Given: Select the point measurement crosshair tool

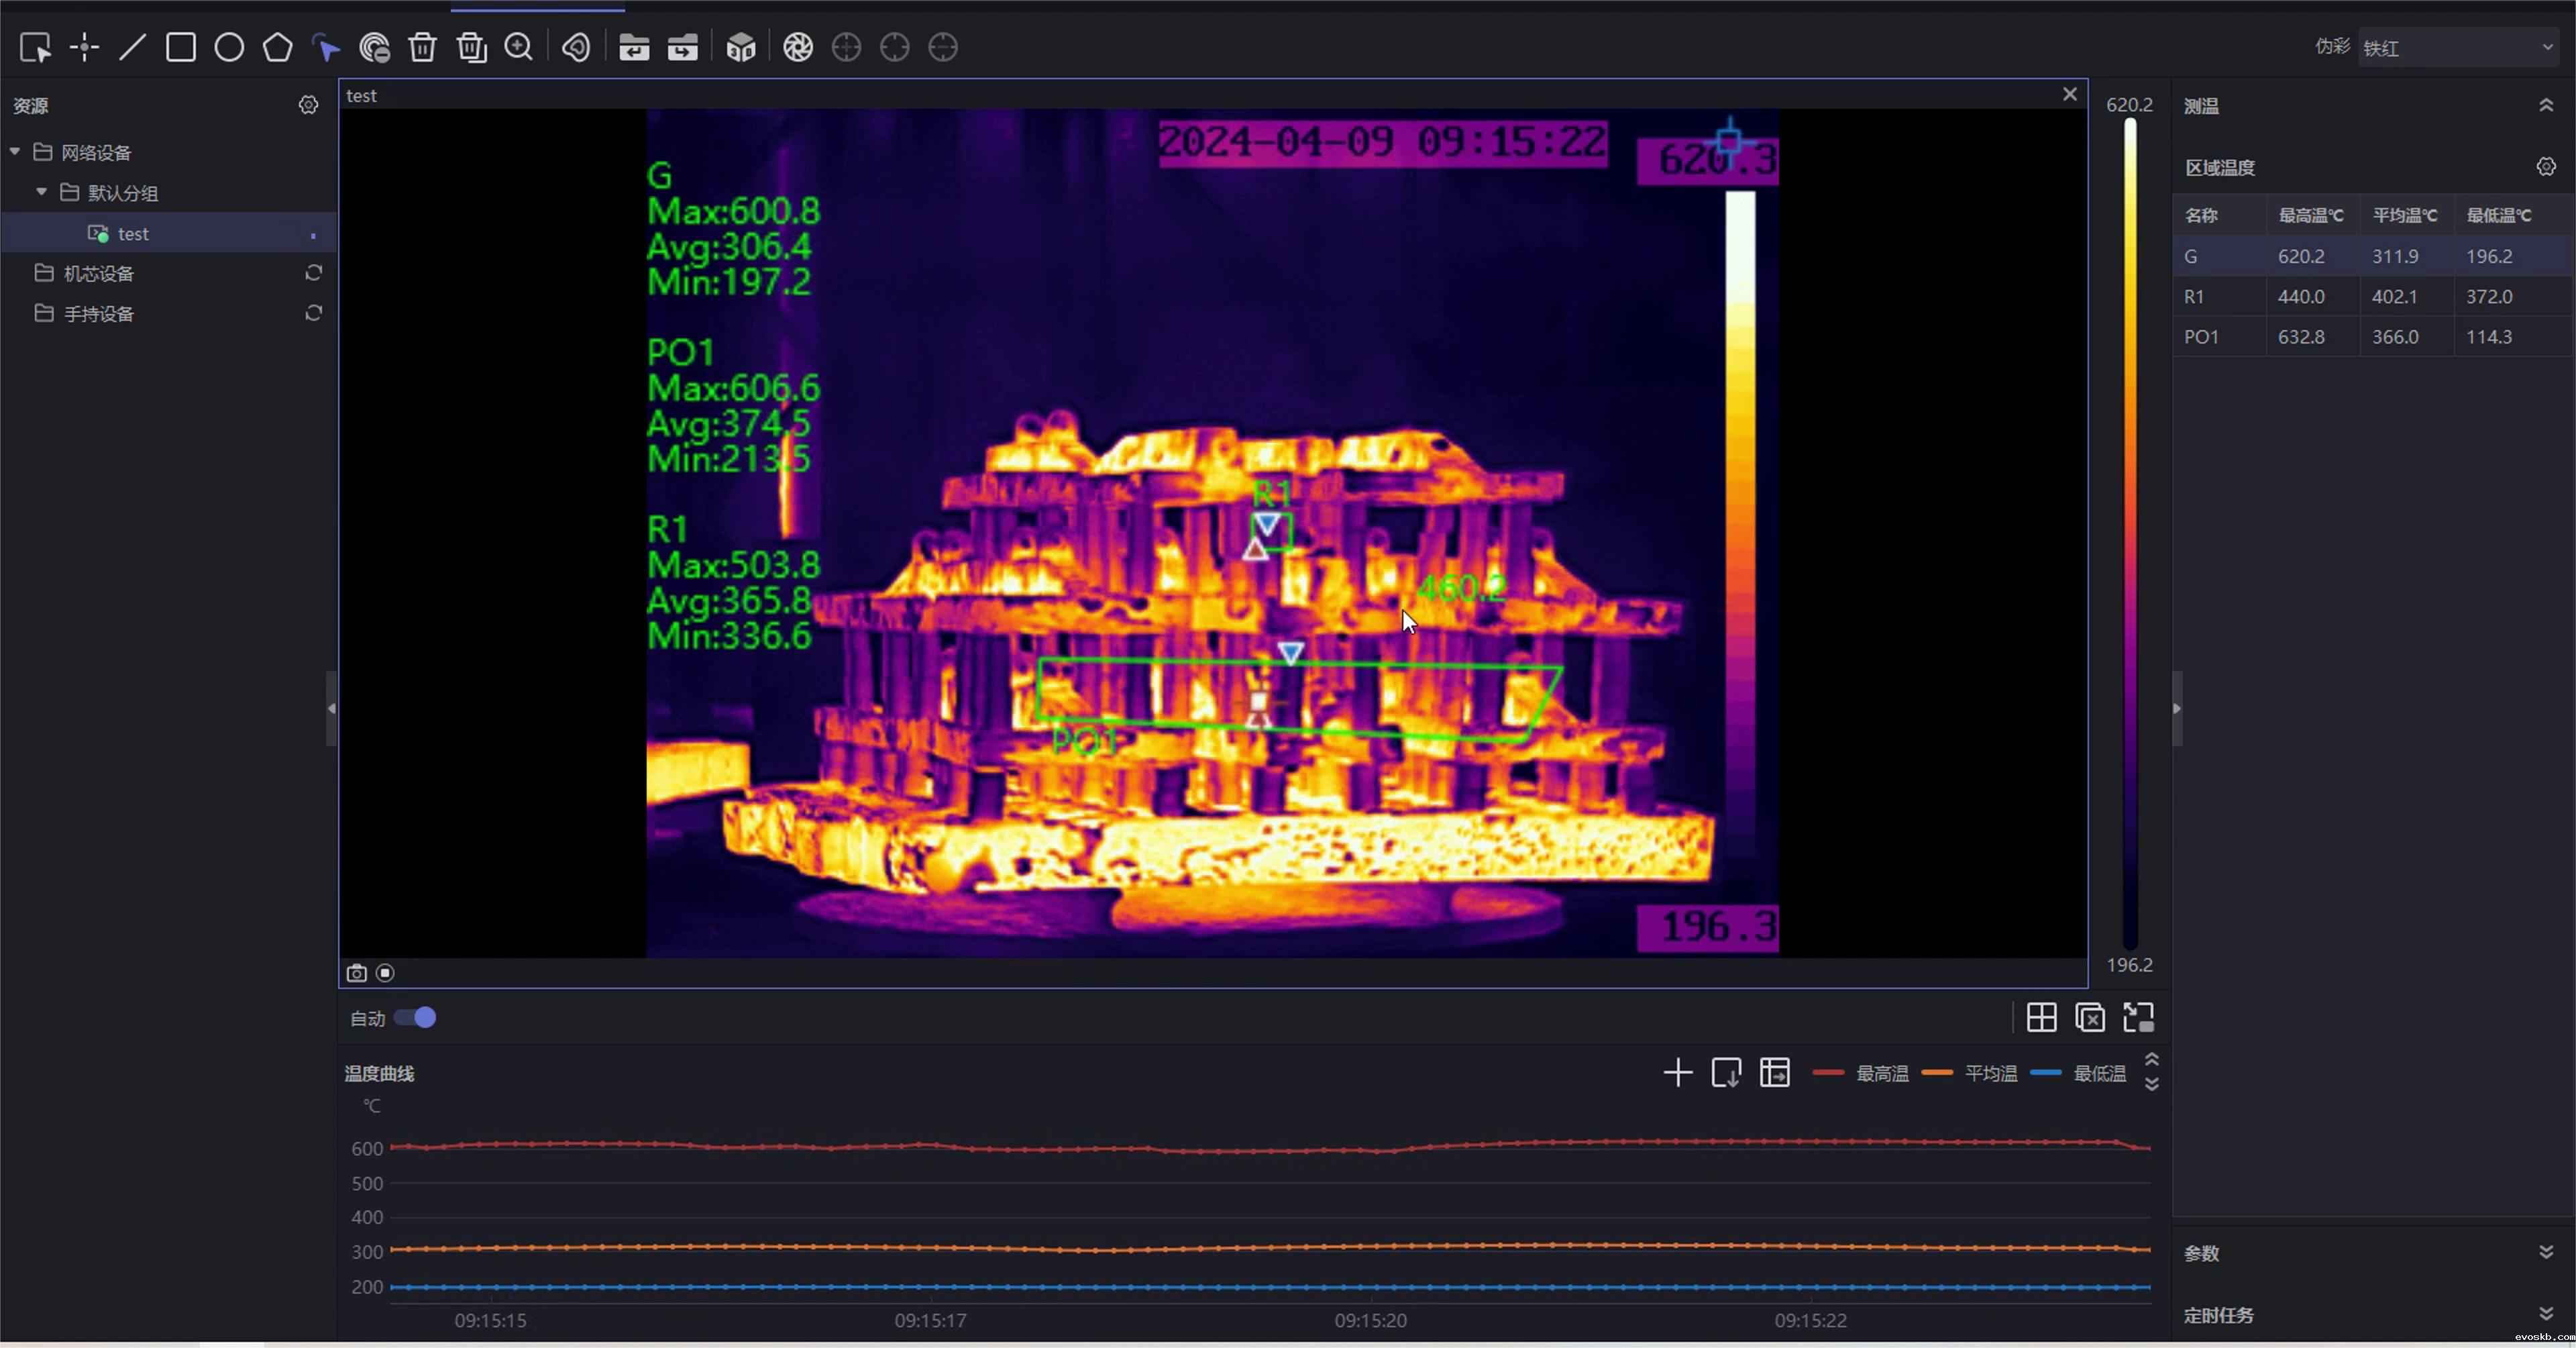Looking at the screenshot, I should coord(84,47).
